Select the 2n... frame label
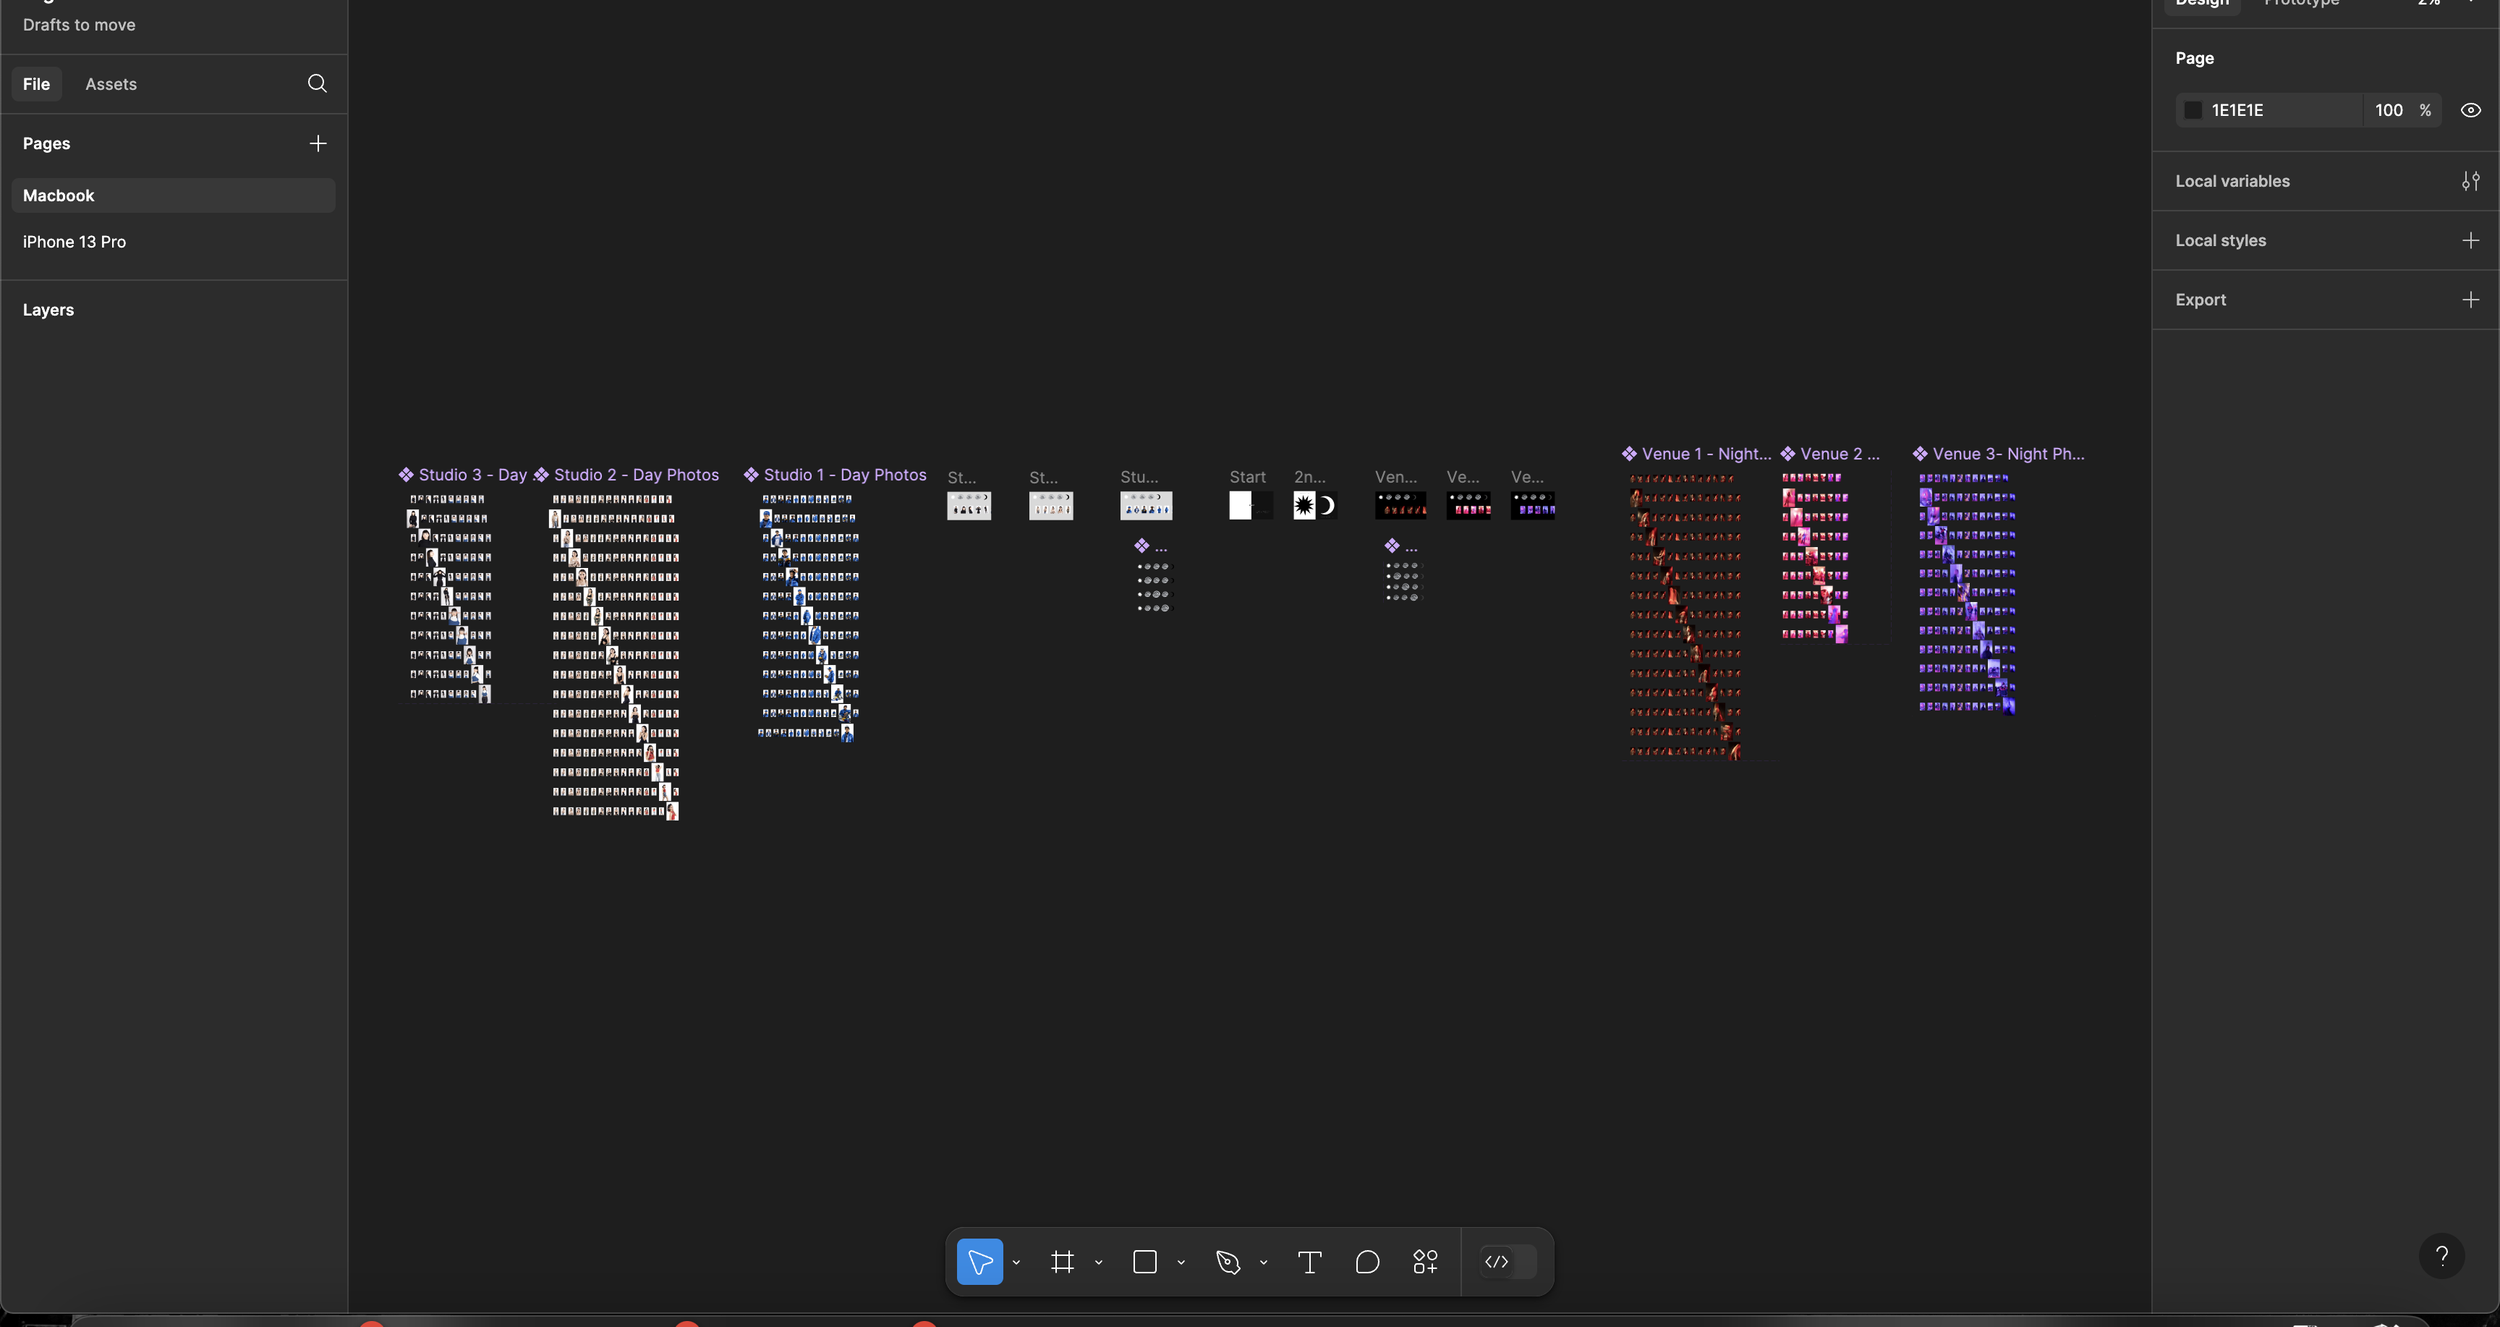 pyautogui.click(x=1309, y=477)
